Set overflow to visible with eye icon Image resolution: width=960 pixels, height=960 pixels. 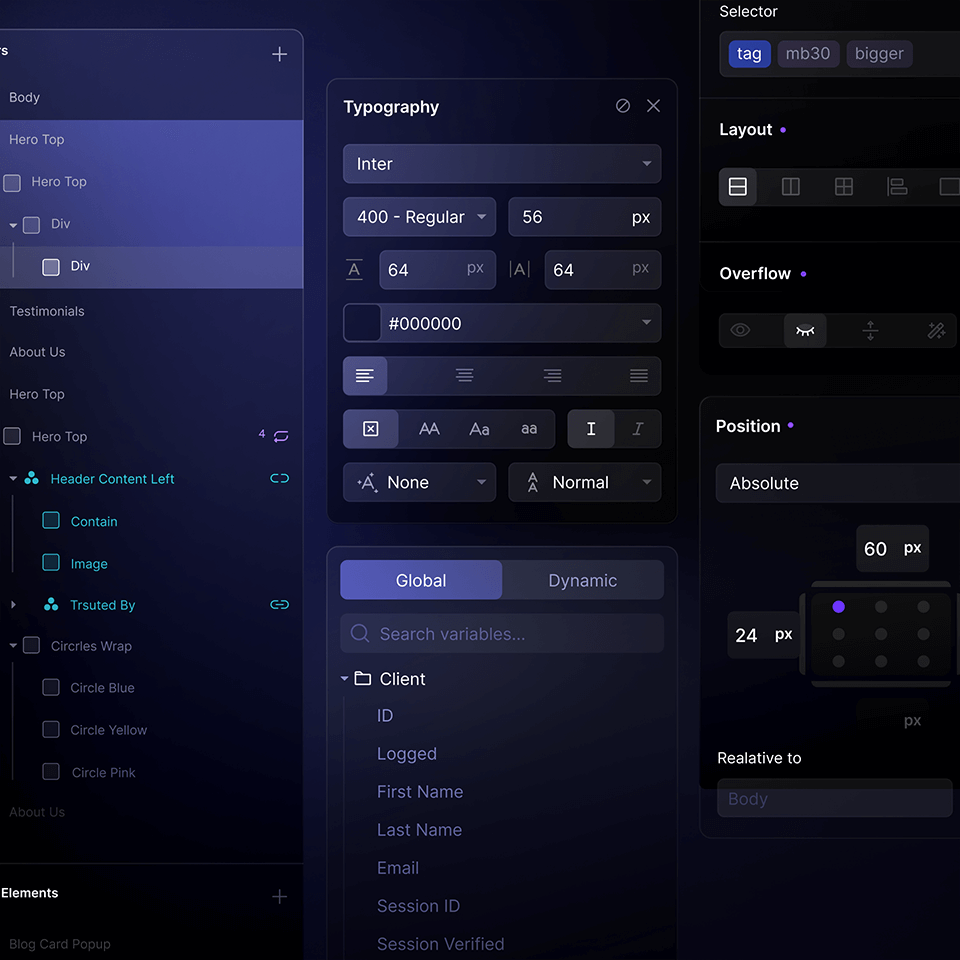[740, 331]
